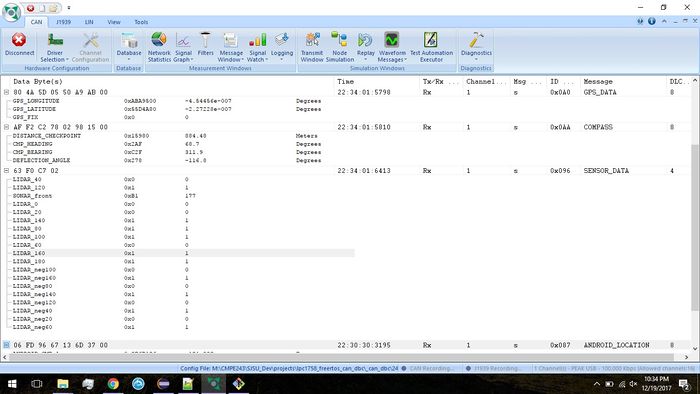700x394 pixels.
Task: Switch to the J1939 tab
Action: tap(63, 22)
